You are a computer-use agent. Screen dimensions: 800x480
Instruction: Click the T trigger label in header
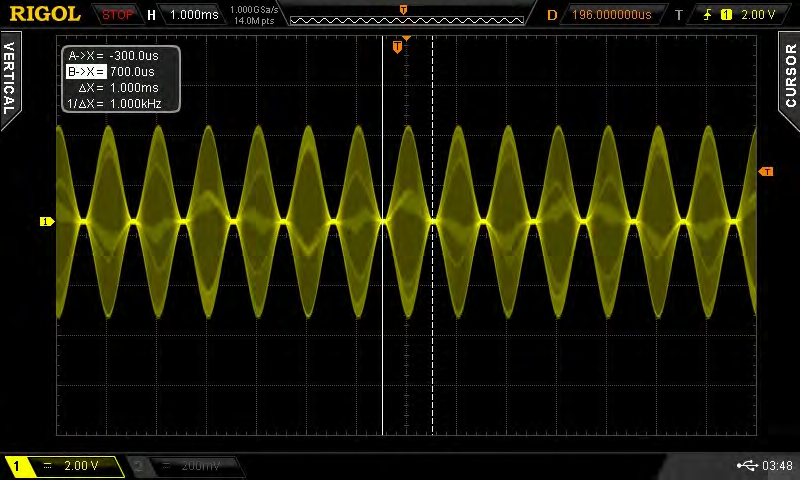coord(679,15)
